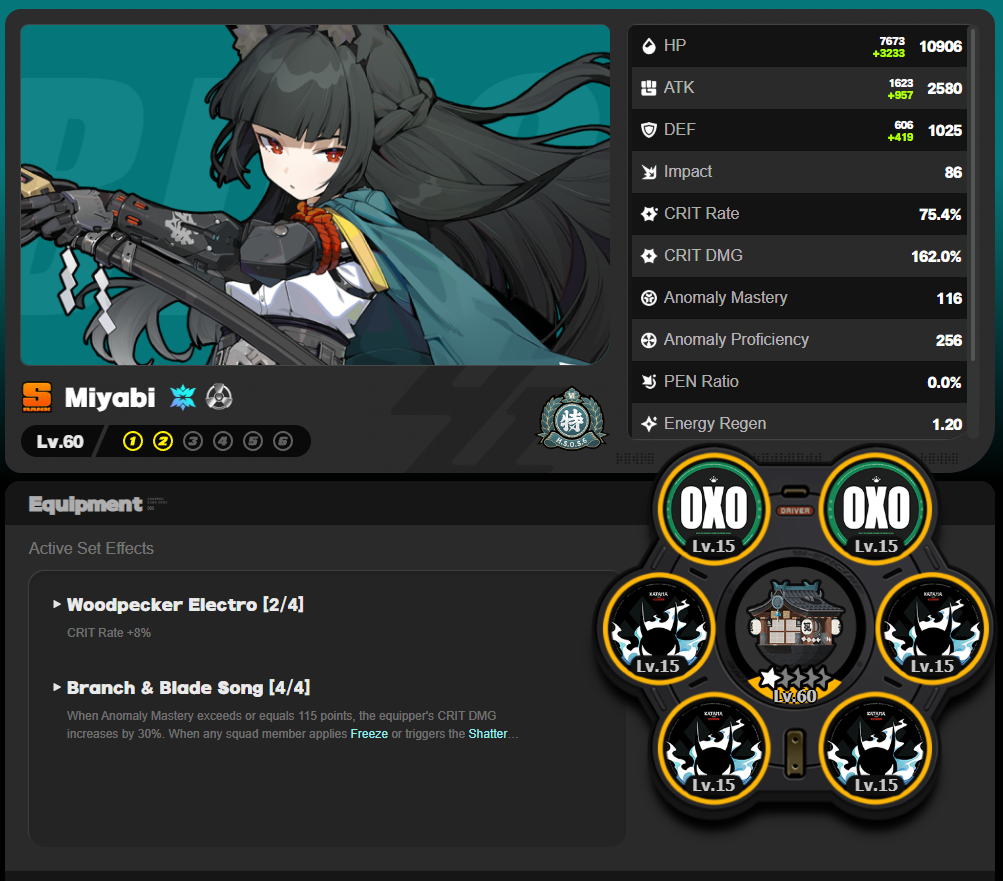
Task: Open the Lv.60 W-Engine in the center
Action: [x=795, y=630]
